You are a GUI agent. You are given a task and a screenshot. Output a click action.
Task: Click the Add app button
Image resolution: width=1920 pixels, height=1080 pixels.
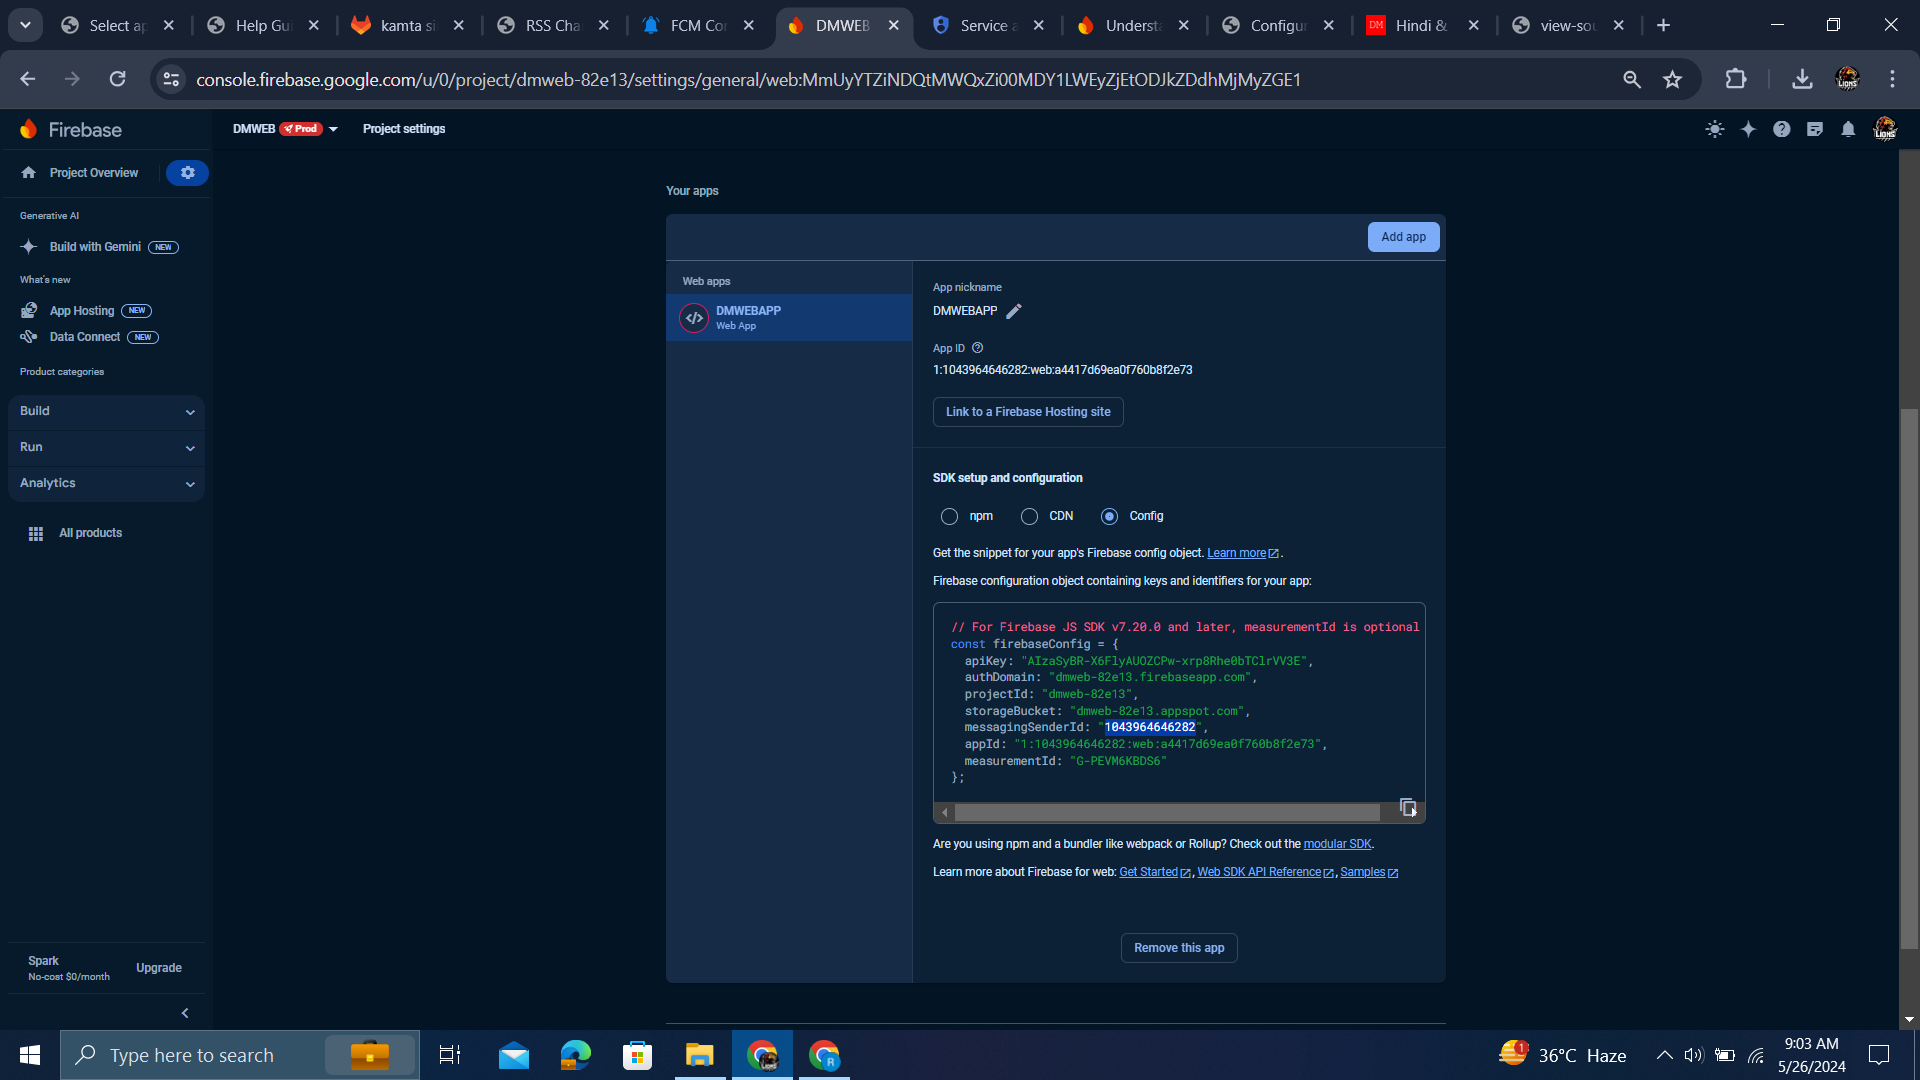coord(1403,237)
